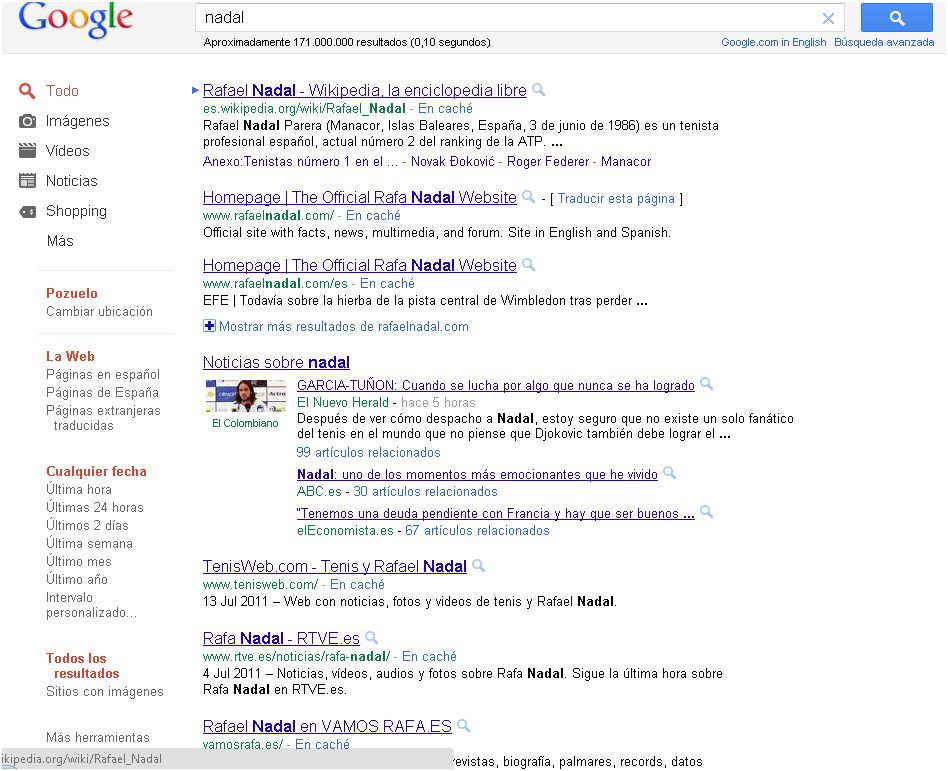Expand Más search categories in sidebar
Viewport: 948px width, 771px height.
[x=60, y=241]
